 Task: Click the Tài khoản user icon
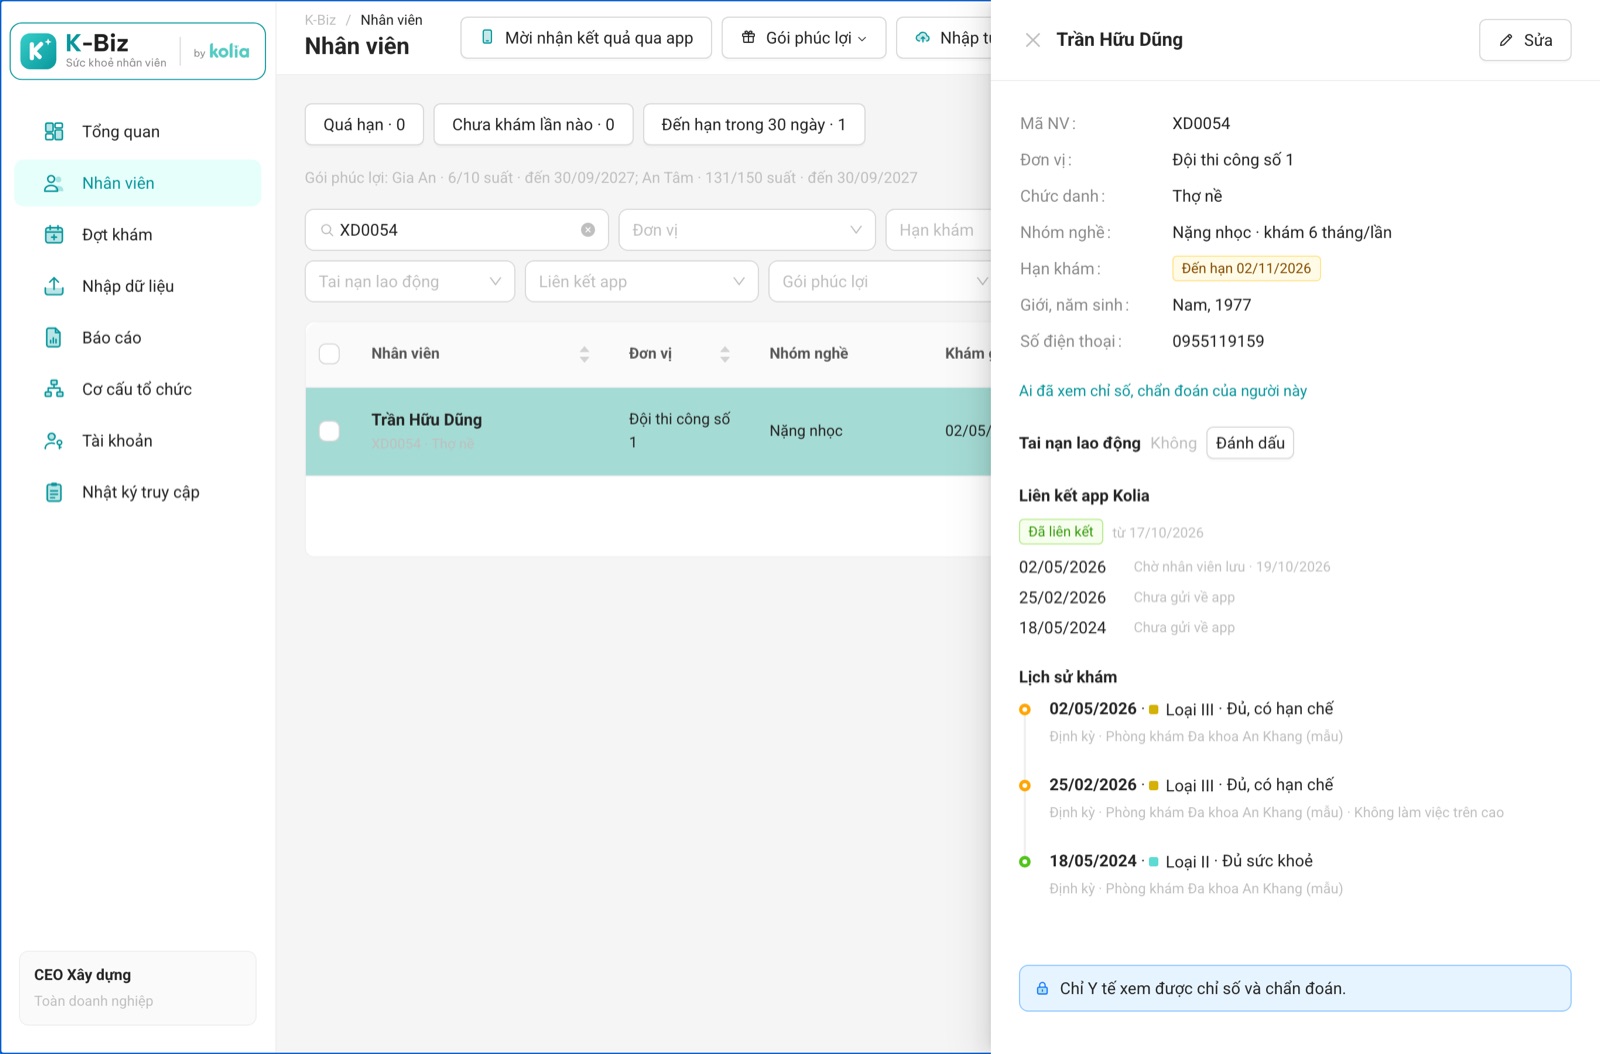(x=54, y=440)
